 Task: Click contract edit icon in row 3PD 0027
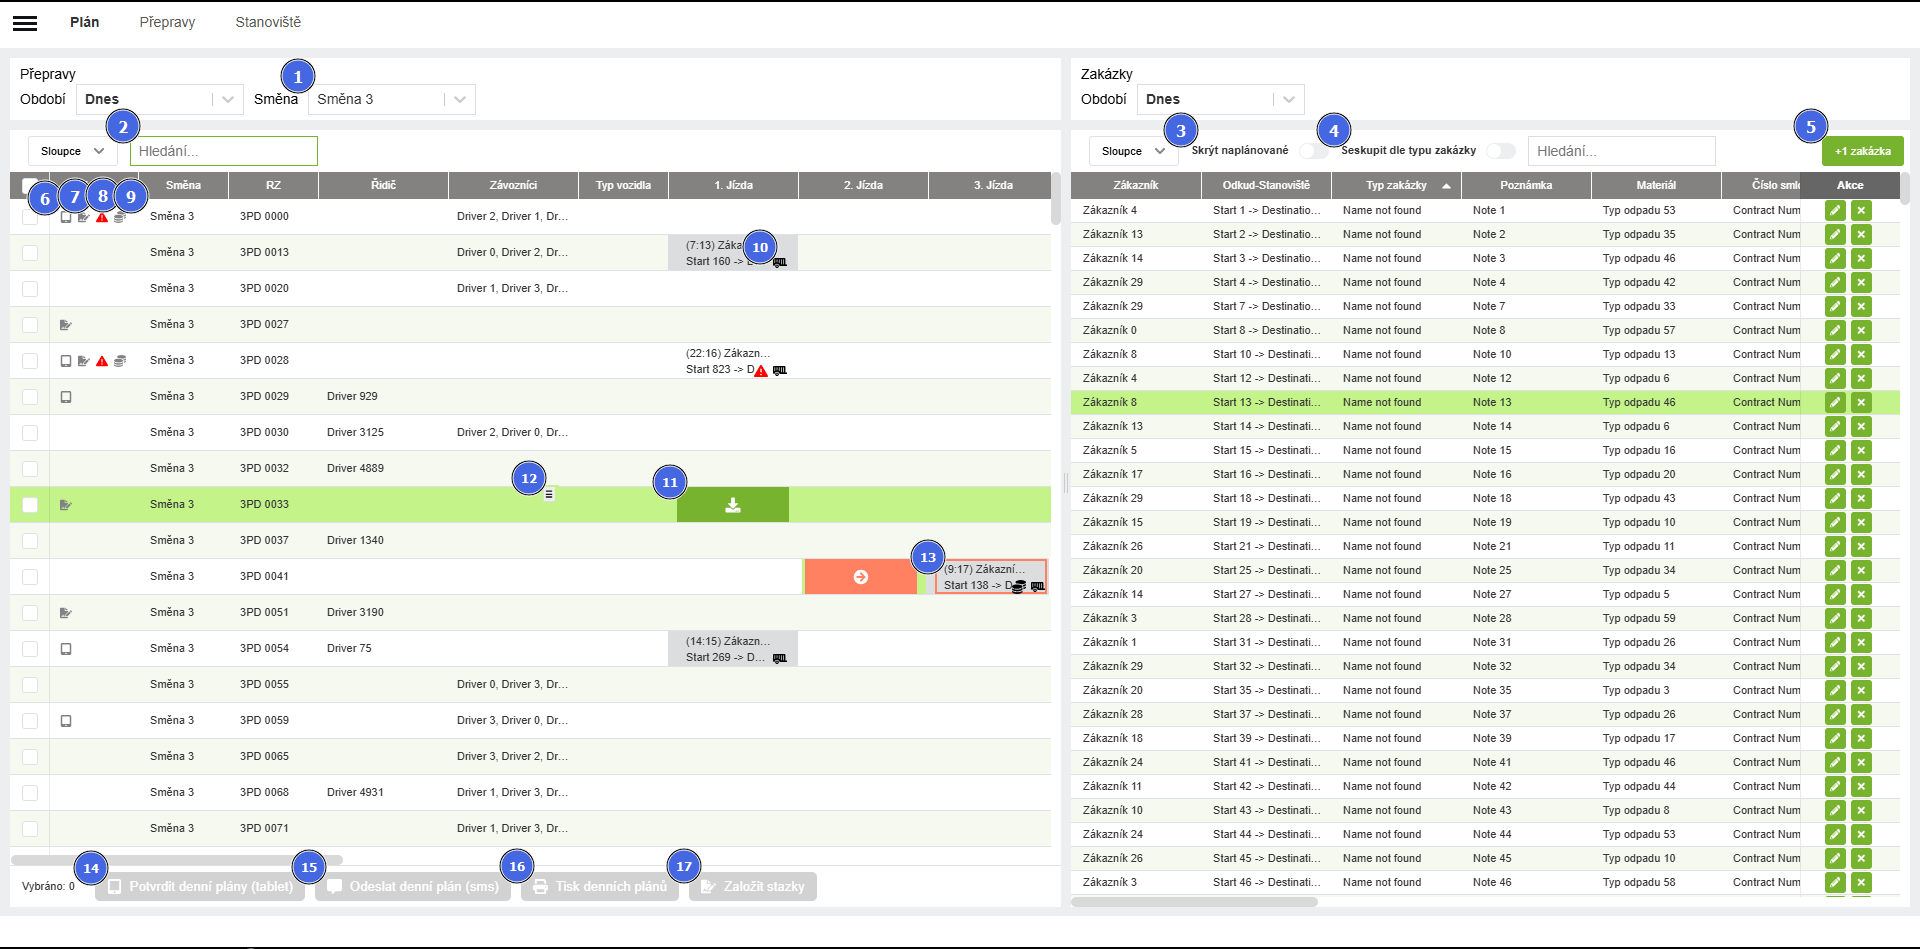pos(66,325)
